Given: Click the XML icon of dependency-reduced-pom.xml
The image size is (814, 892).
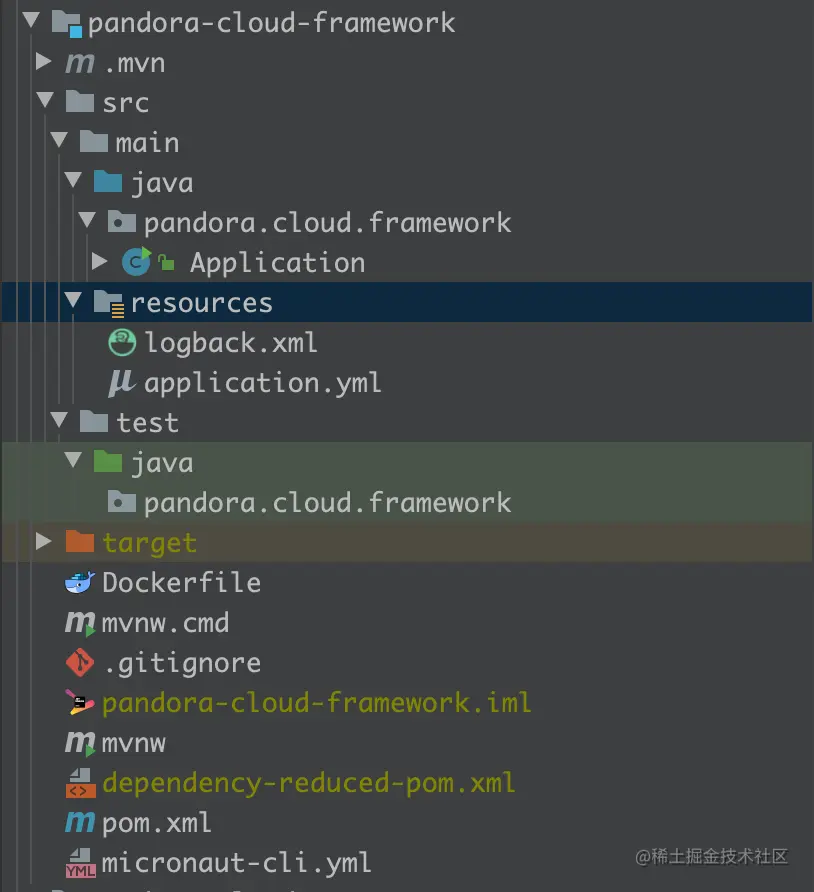Looking at the screenshot, I should click(x=79, y=783).
